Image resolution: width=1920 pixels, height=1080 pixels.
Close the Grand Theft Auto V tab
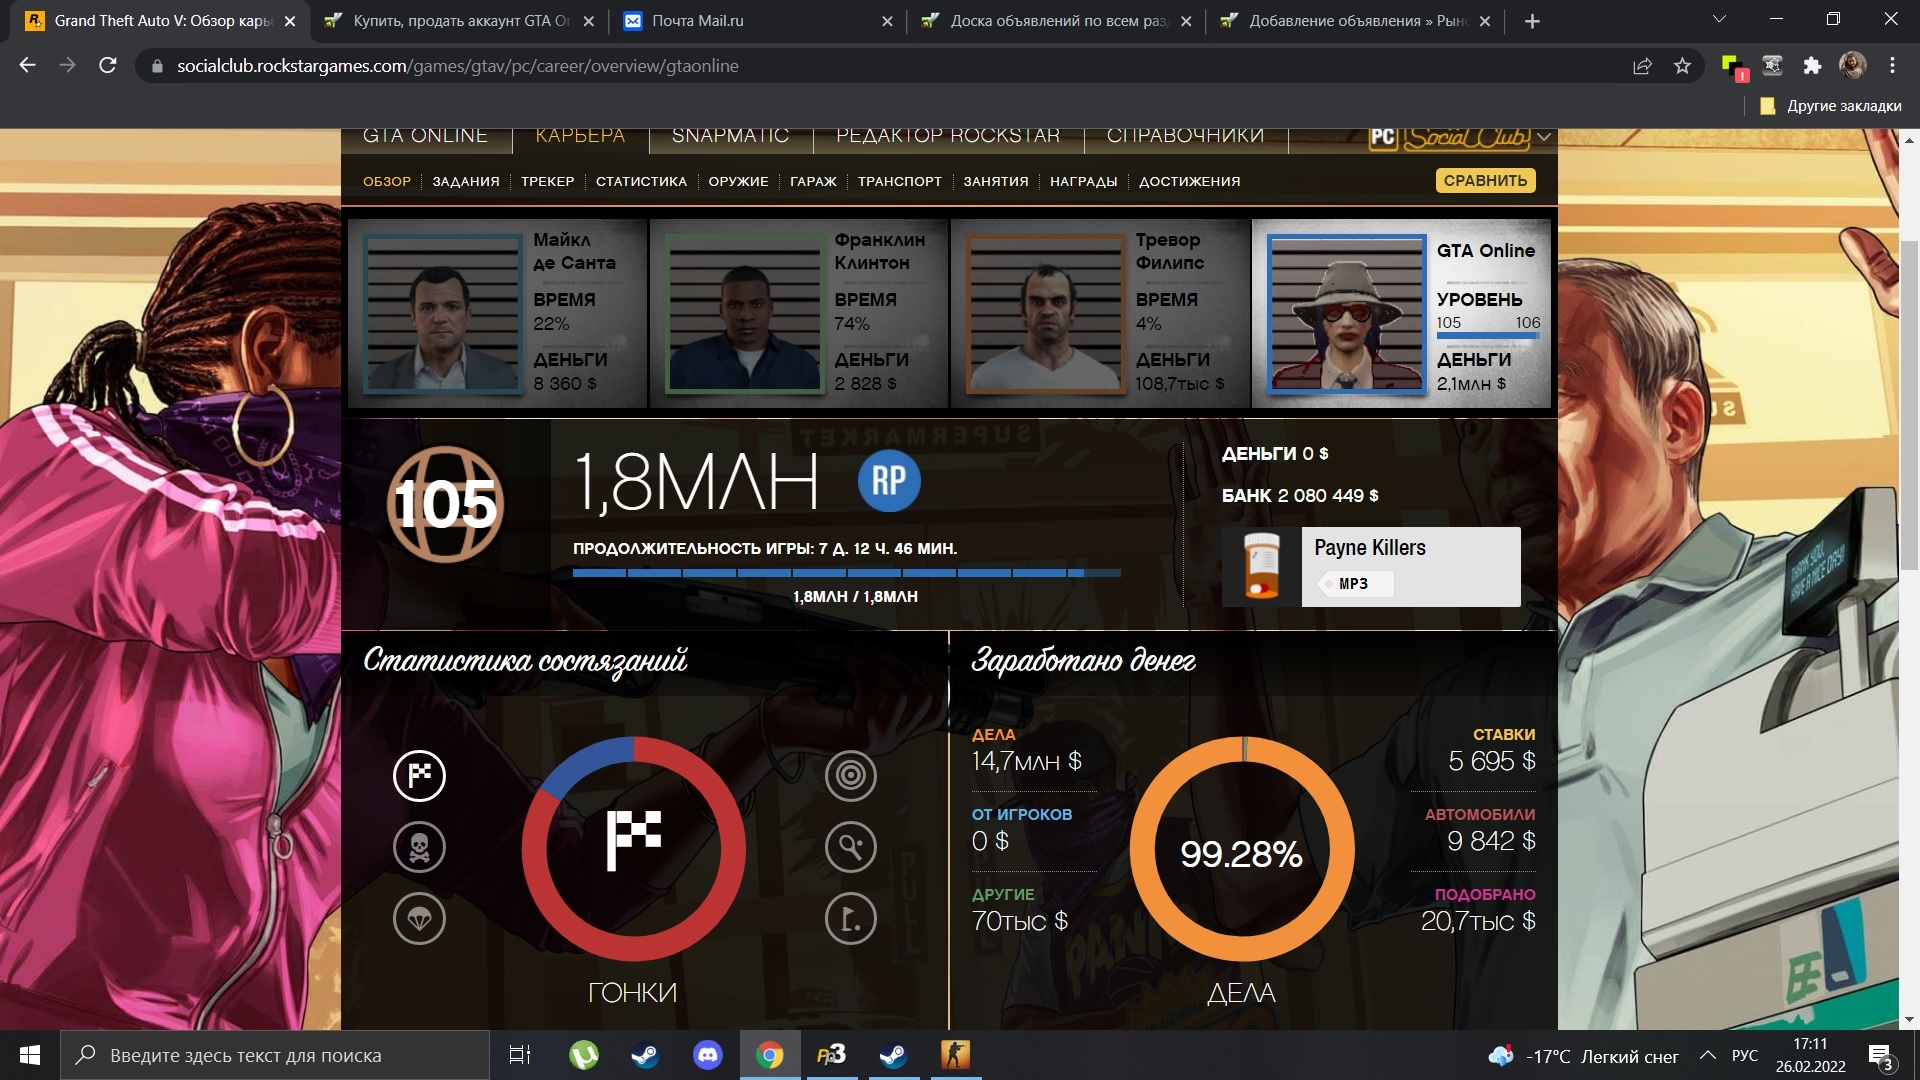coord(290,21)
